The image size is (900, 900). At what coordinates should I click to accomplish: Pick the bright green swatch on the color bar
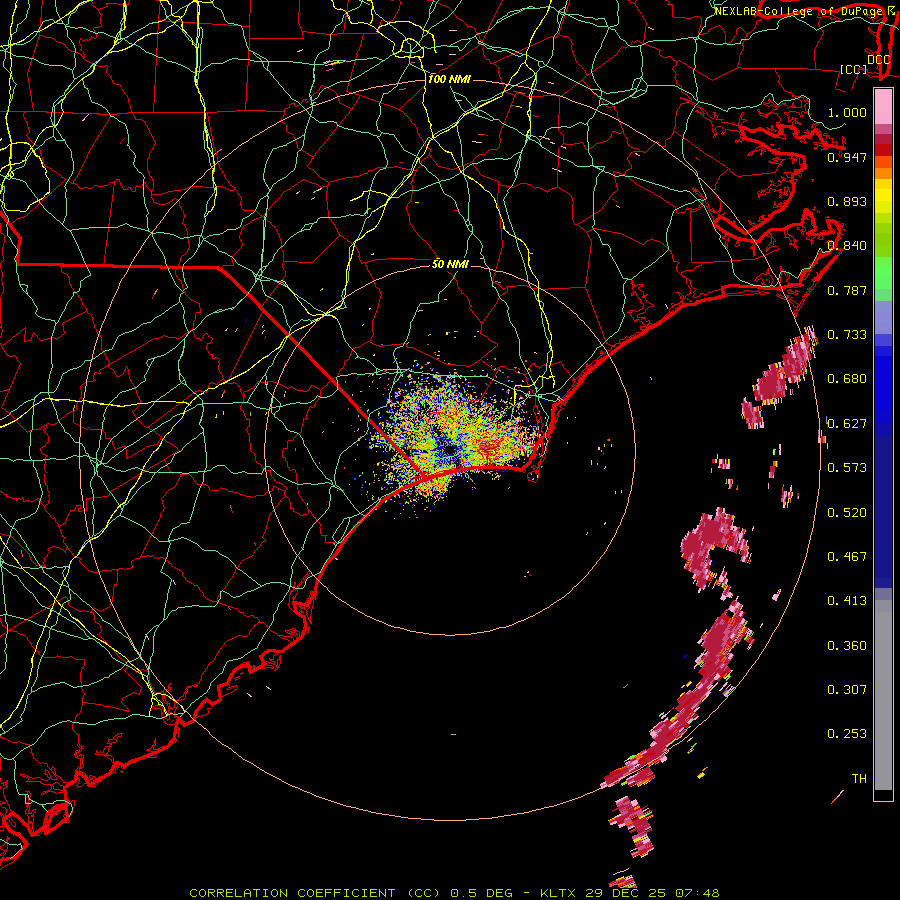pyautogui.click(x=883, y=273)
